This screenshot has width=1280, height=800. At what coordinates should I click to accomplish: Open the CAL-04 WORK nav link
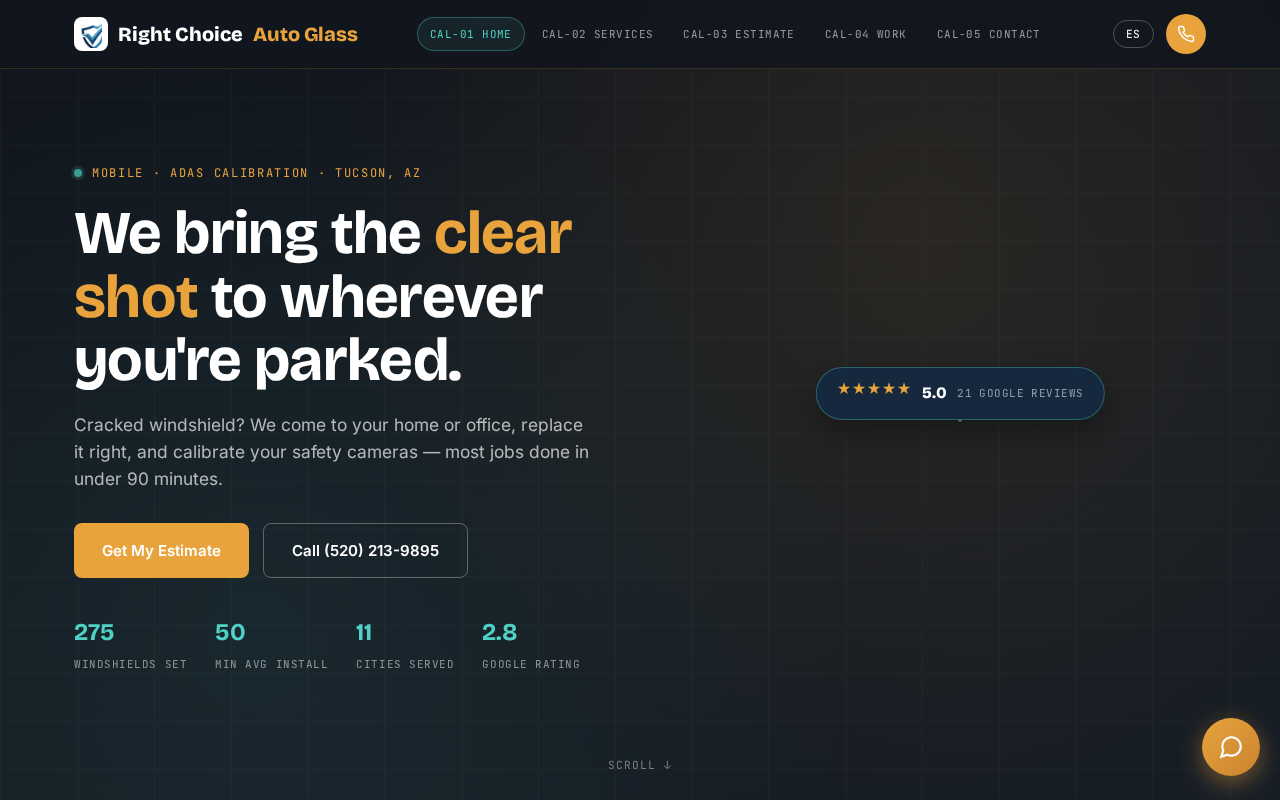(866, 34)
